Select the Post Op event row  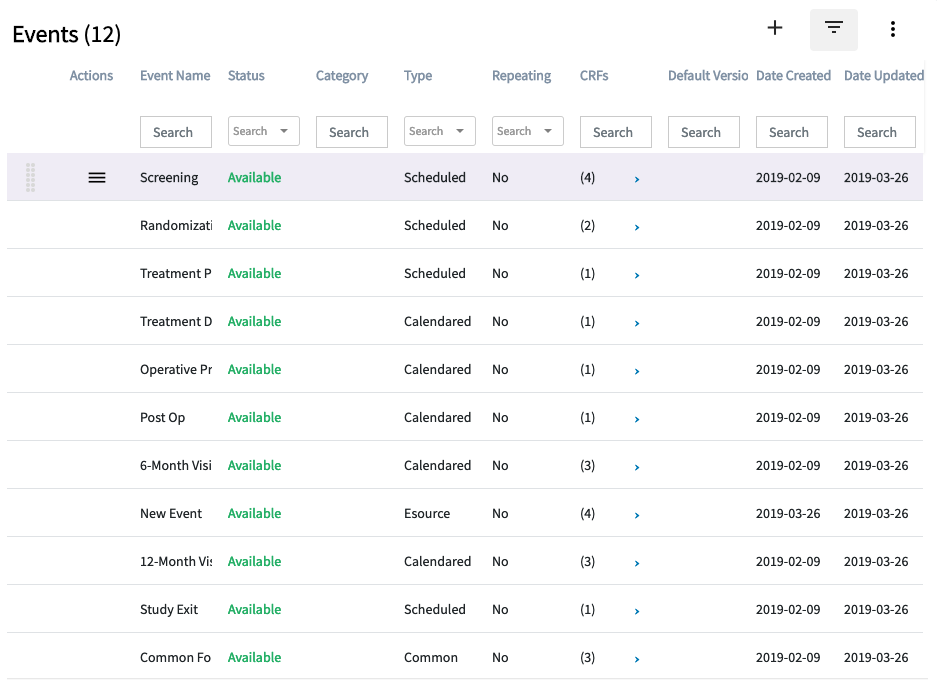[x=163, y=418]
